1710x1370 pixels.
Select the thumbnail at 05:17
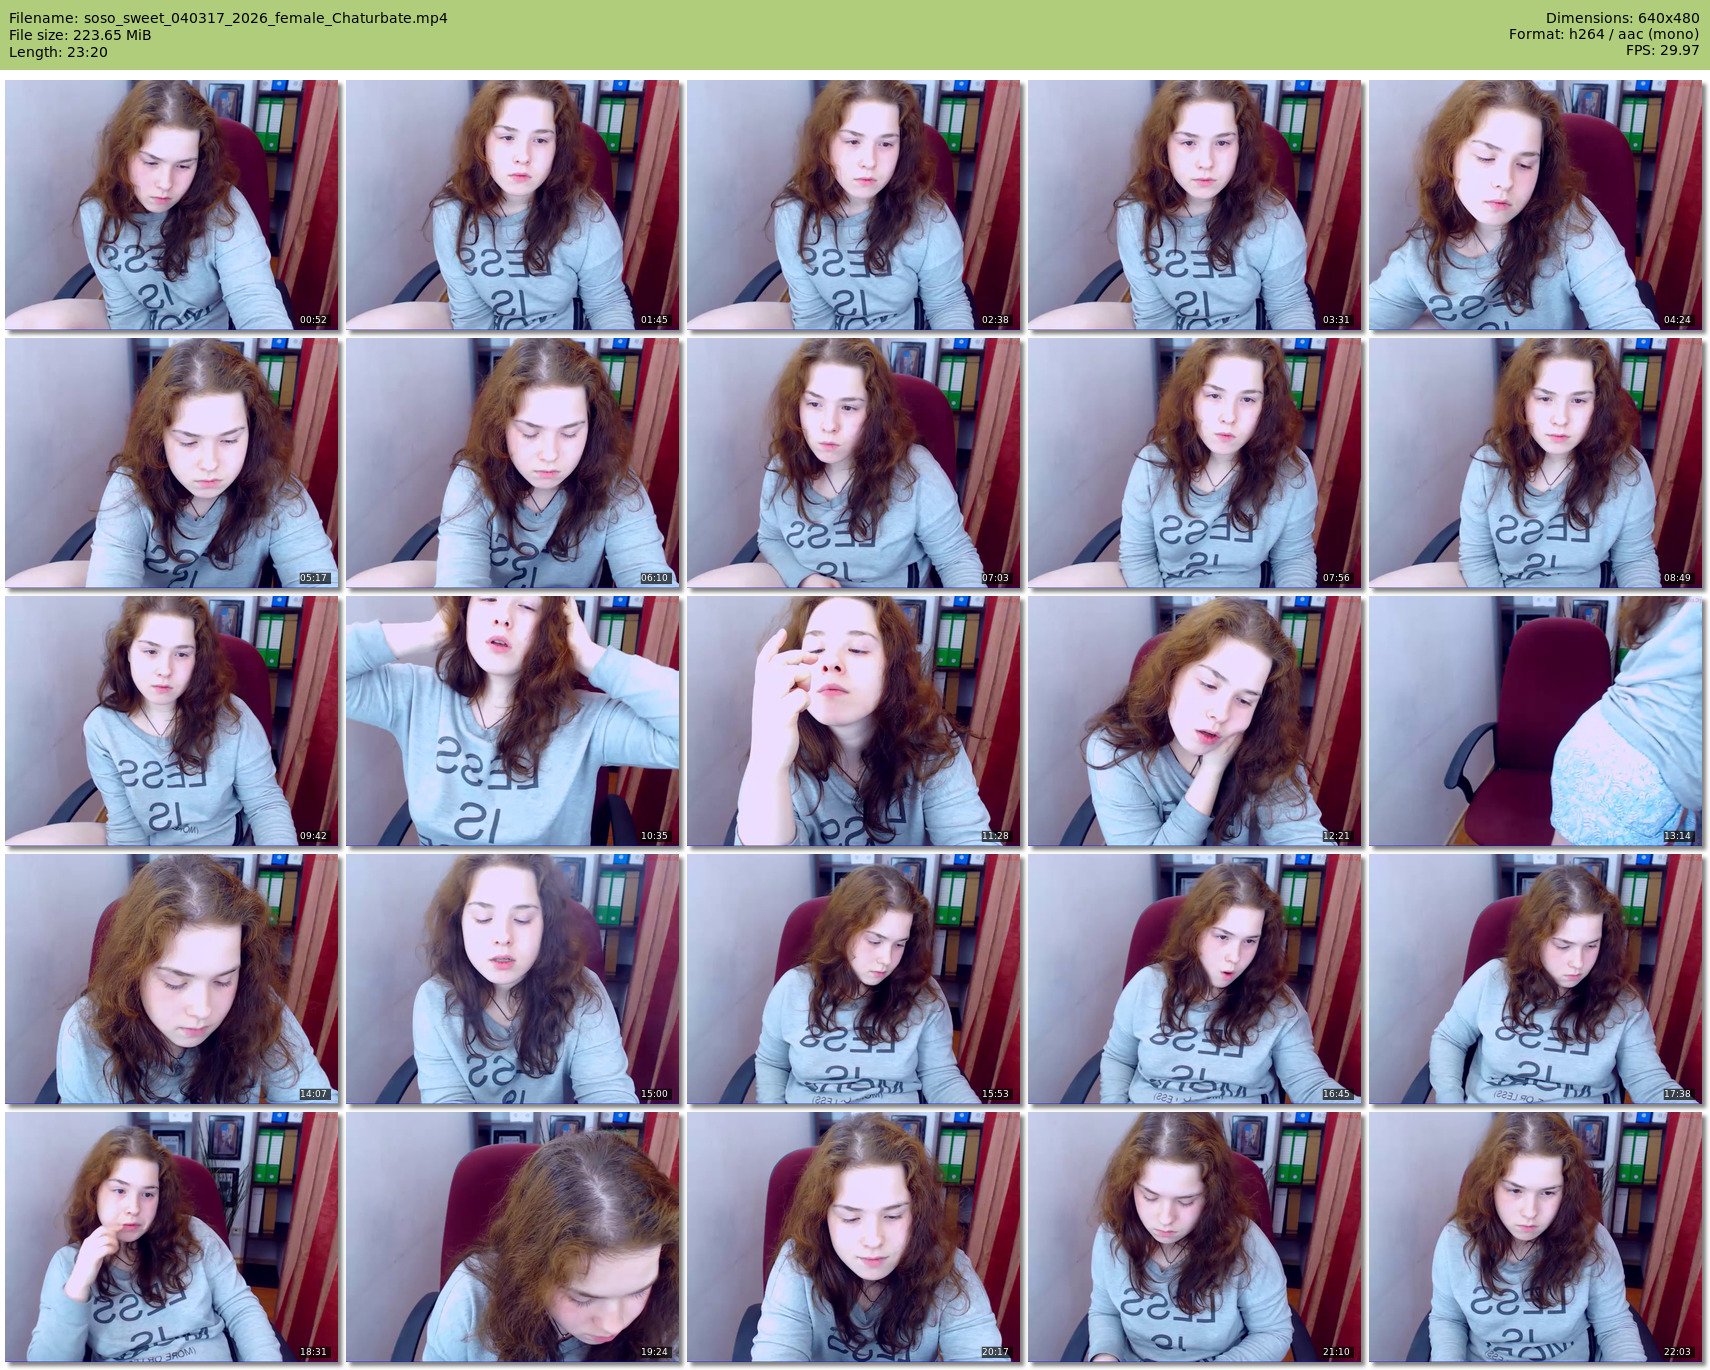click(x=172, y=463)
